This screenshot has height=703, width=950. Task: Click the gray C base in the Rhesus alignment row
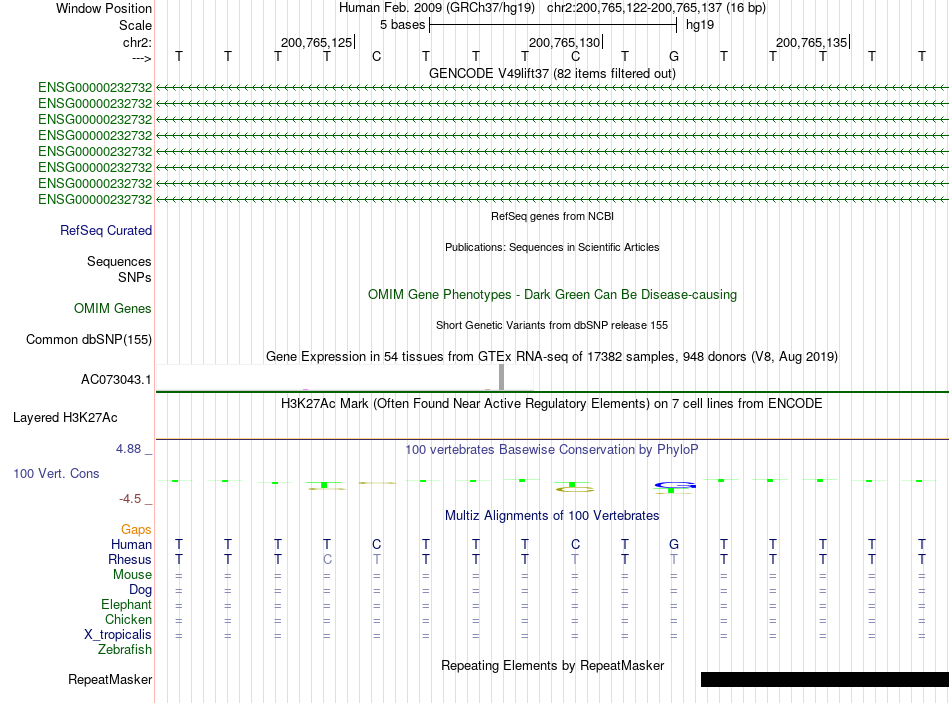tap(327, 559)
